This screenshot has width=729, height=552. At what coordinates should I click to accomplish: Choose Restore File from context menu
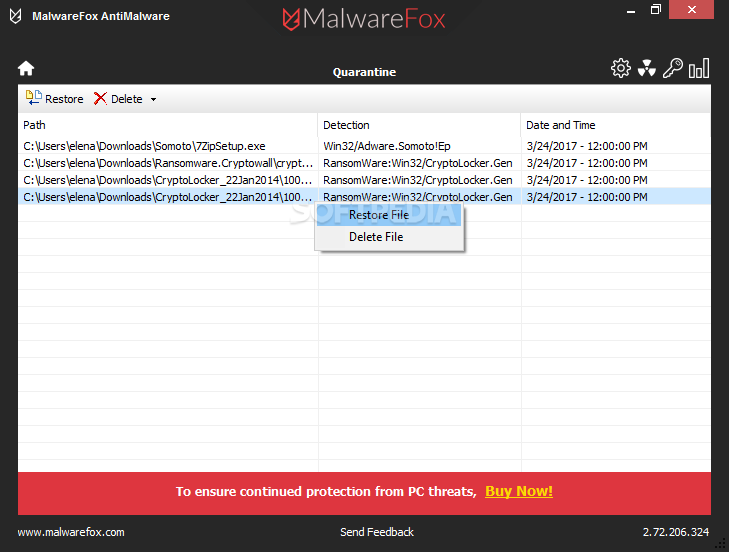pyautogui.click(x=389, y=215)
